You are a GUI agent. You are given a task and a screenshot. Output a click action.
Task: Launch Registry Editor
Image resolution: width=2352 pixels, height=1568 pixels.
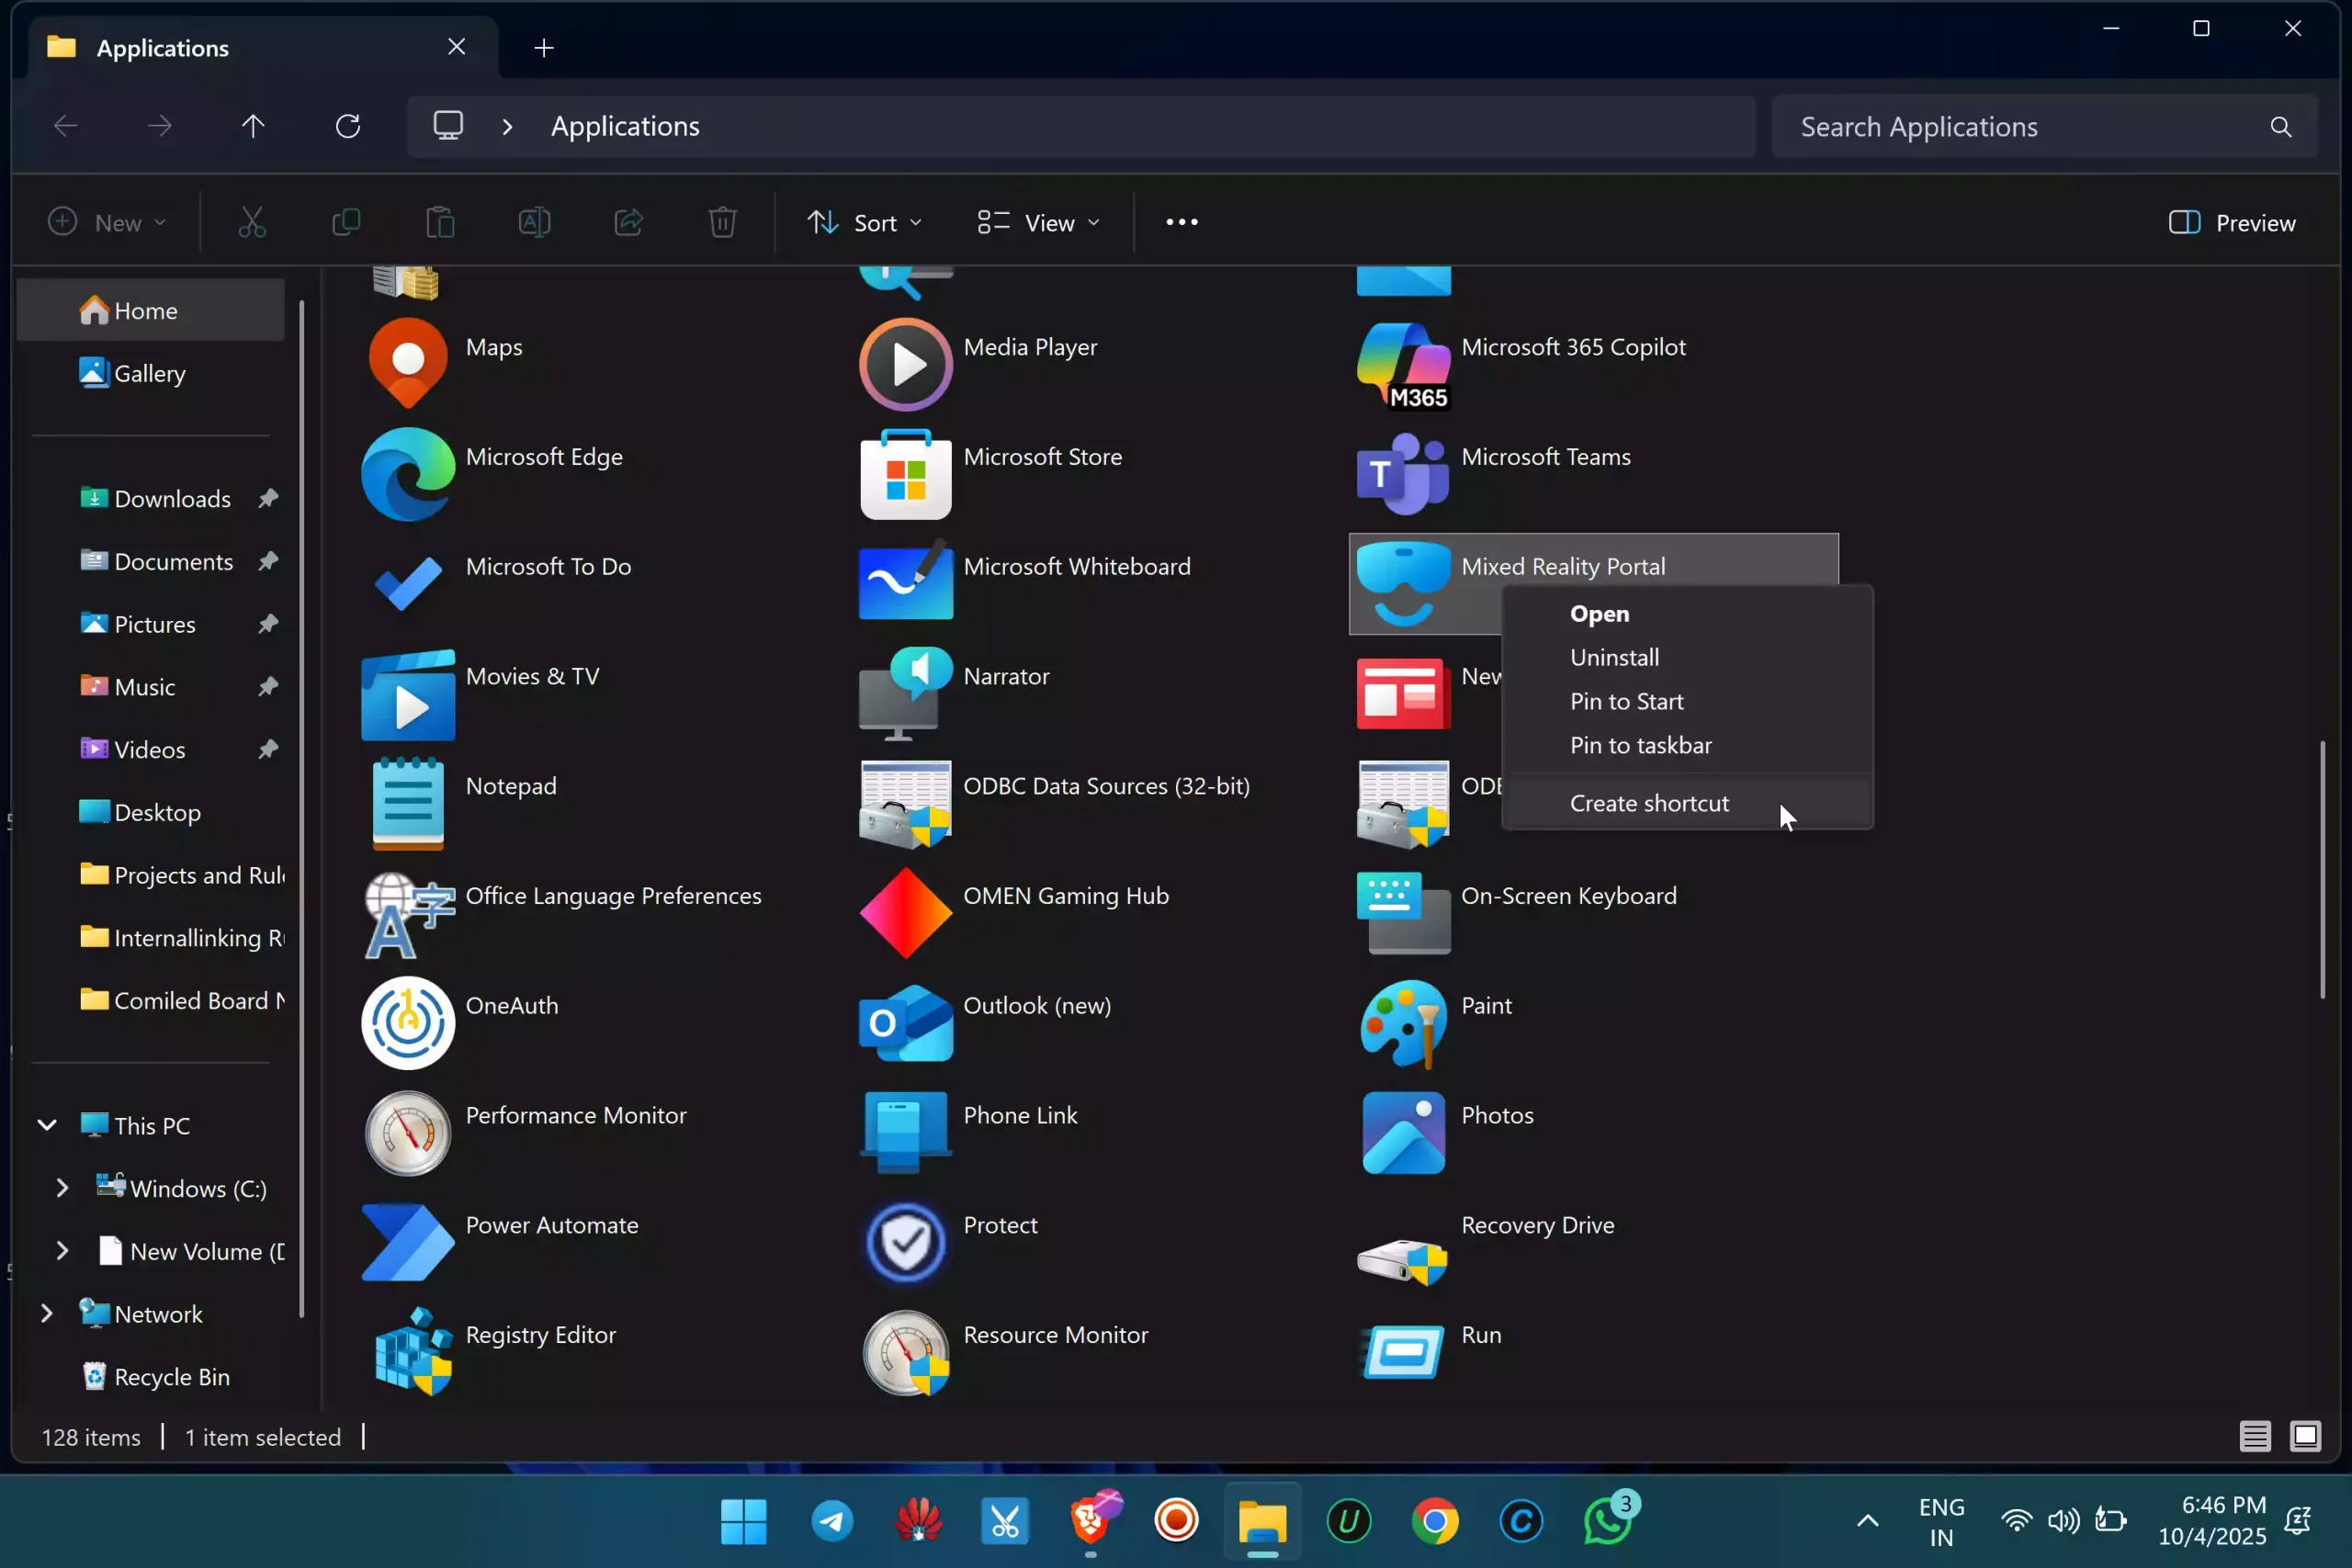coord(541,1334)
